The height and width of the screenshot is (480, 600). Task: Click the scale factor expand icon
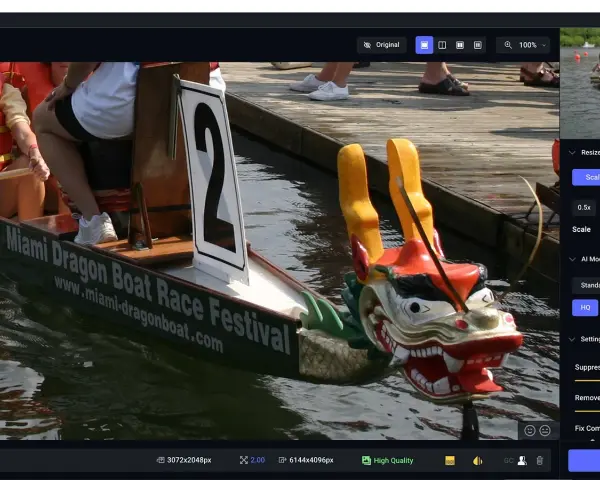244,460
